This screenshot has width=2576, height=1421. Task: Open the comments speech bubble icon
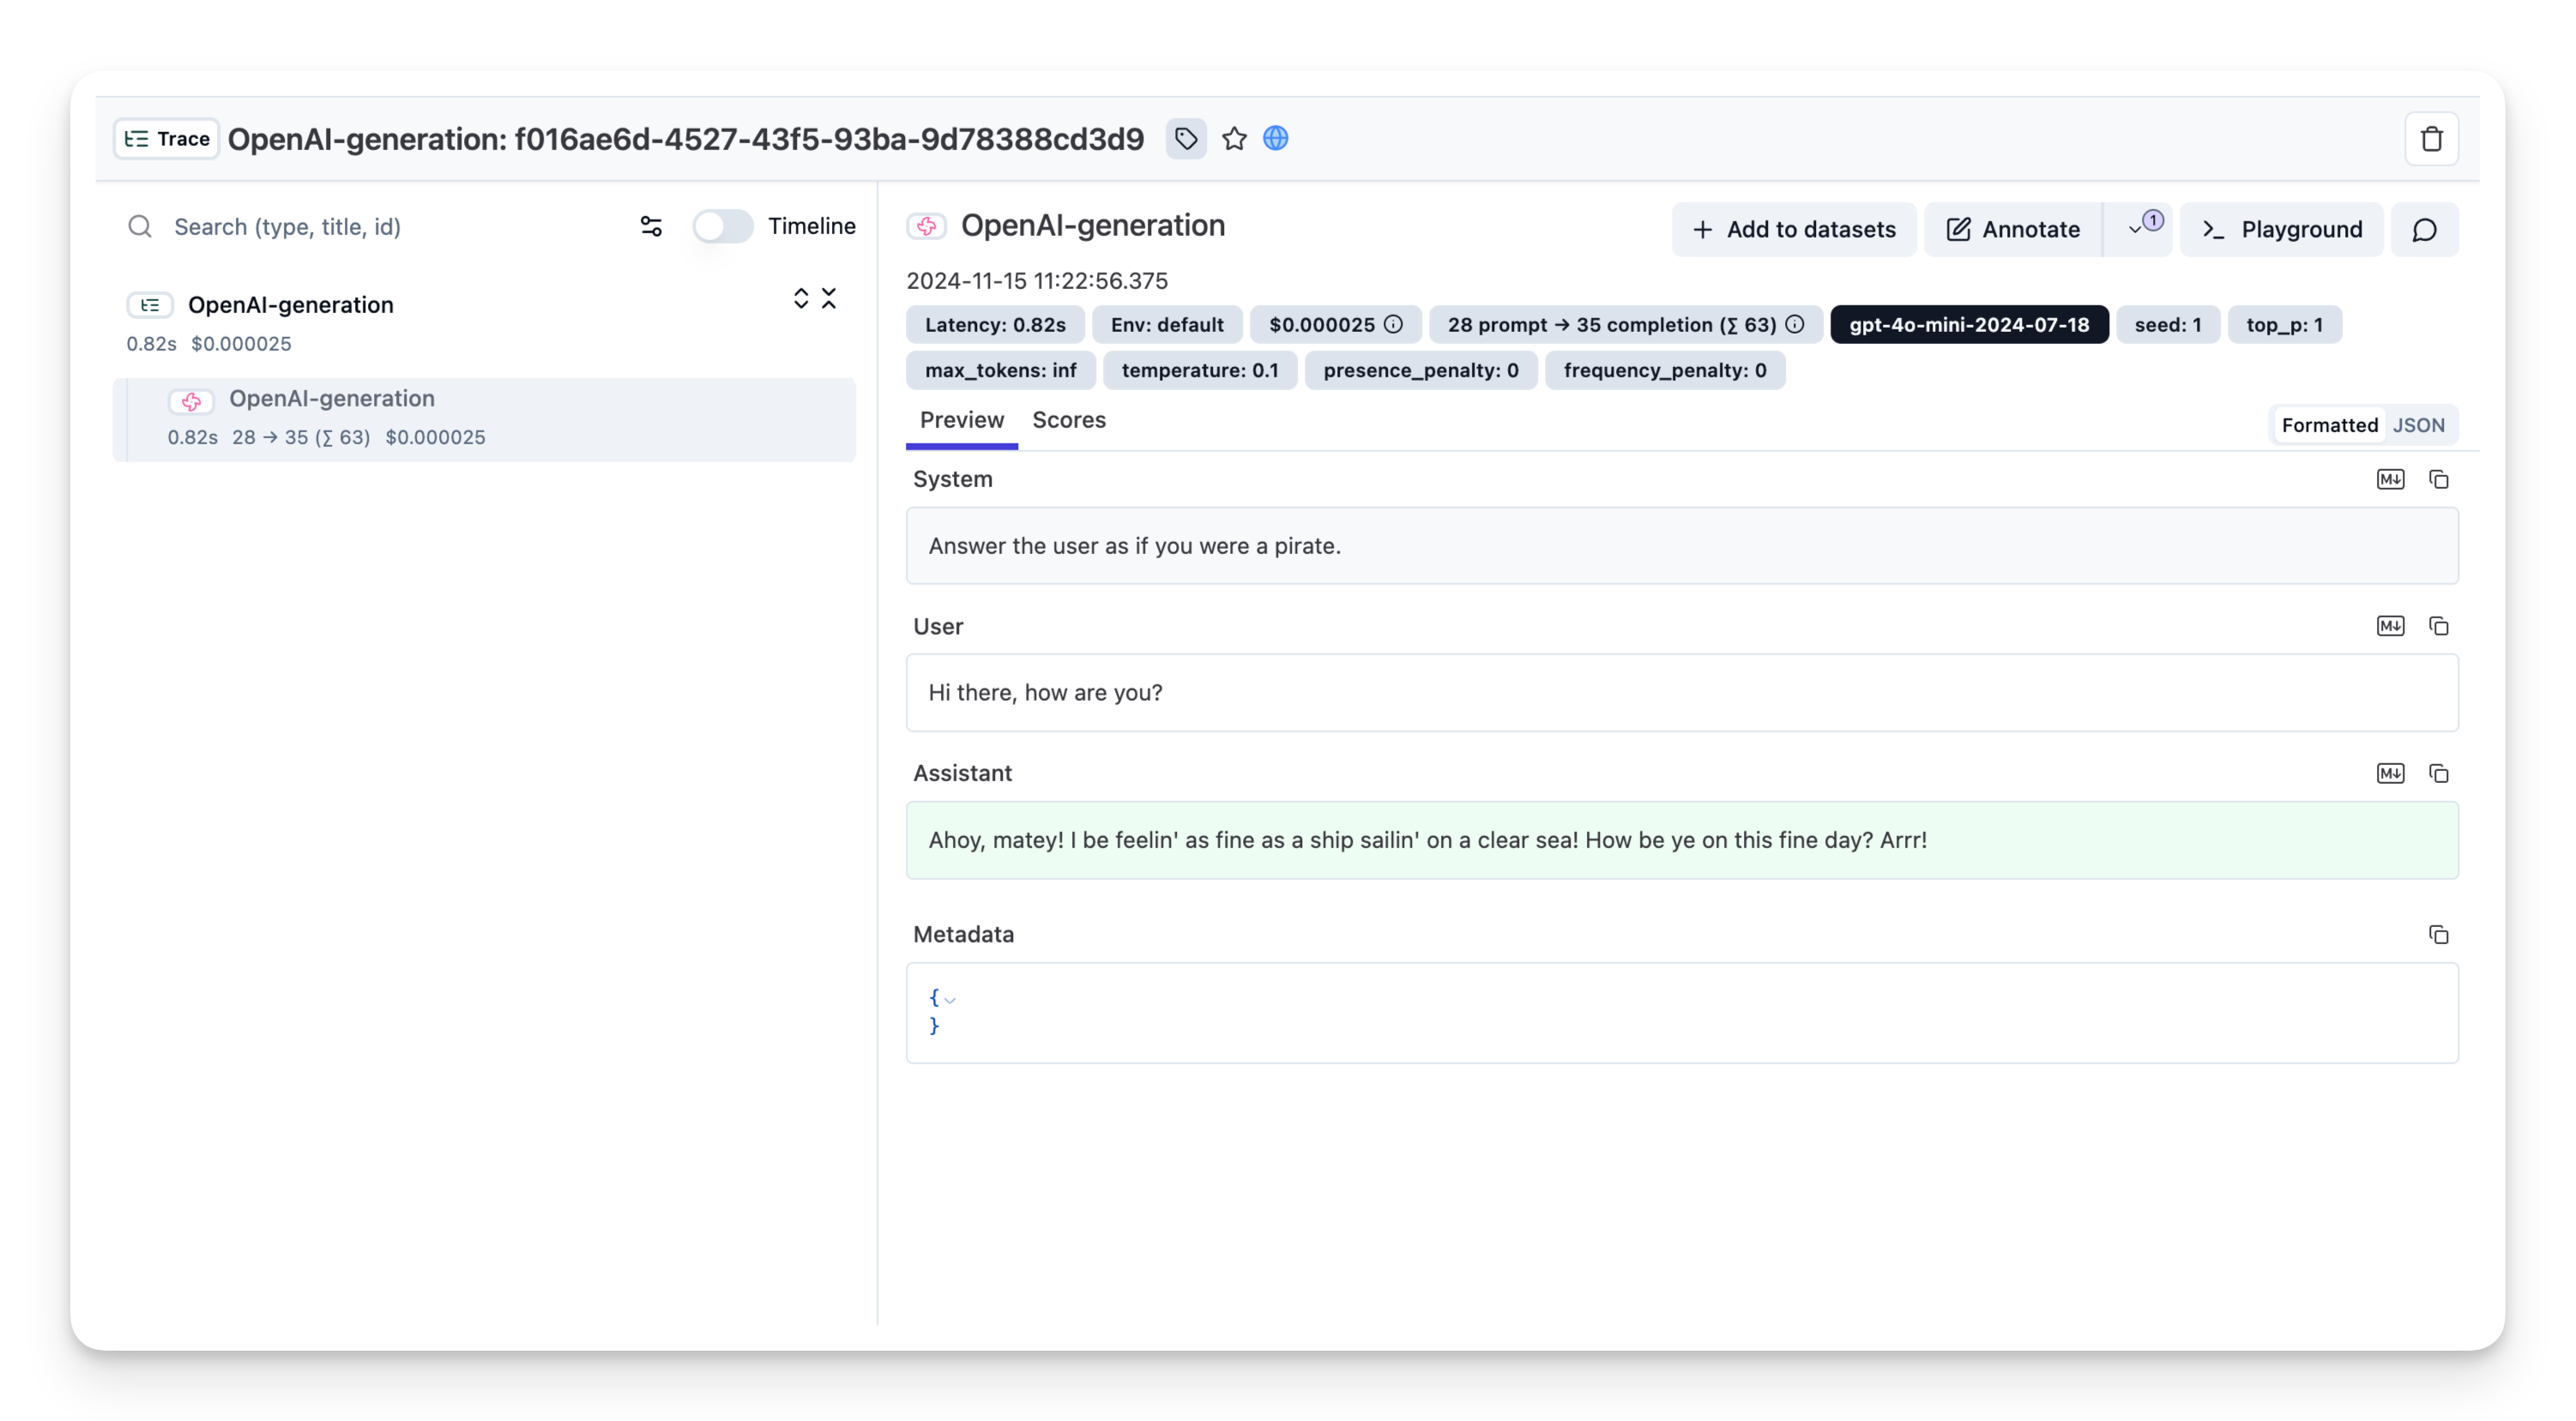tap(2424, 230)
